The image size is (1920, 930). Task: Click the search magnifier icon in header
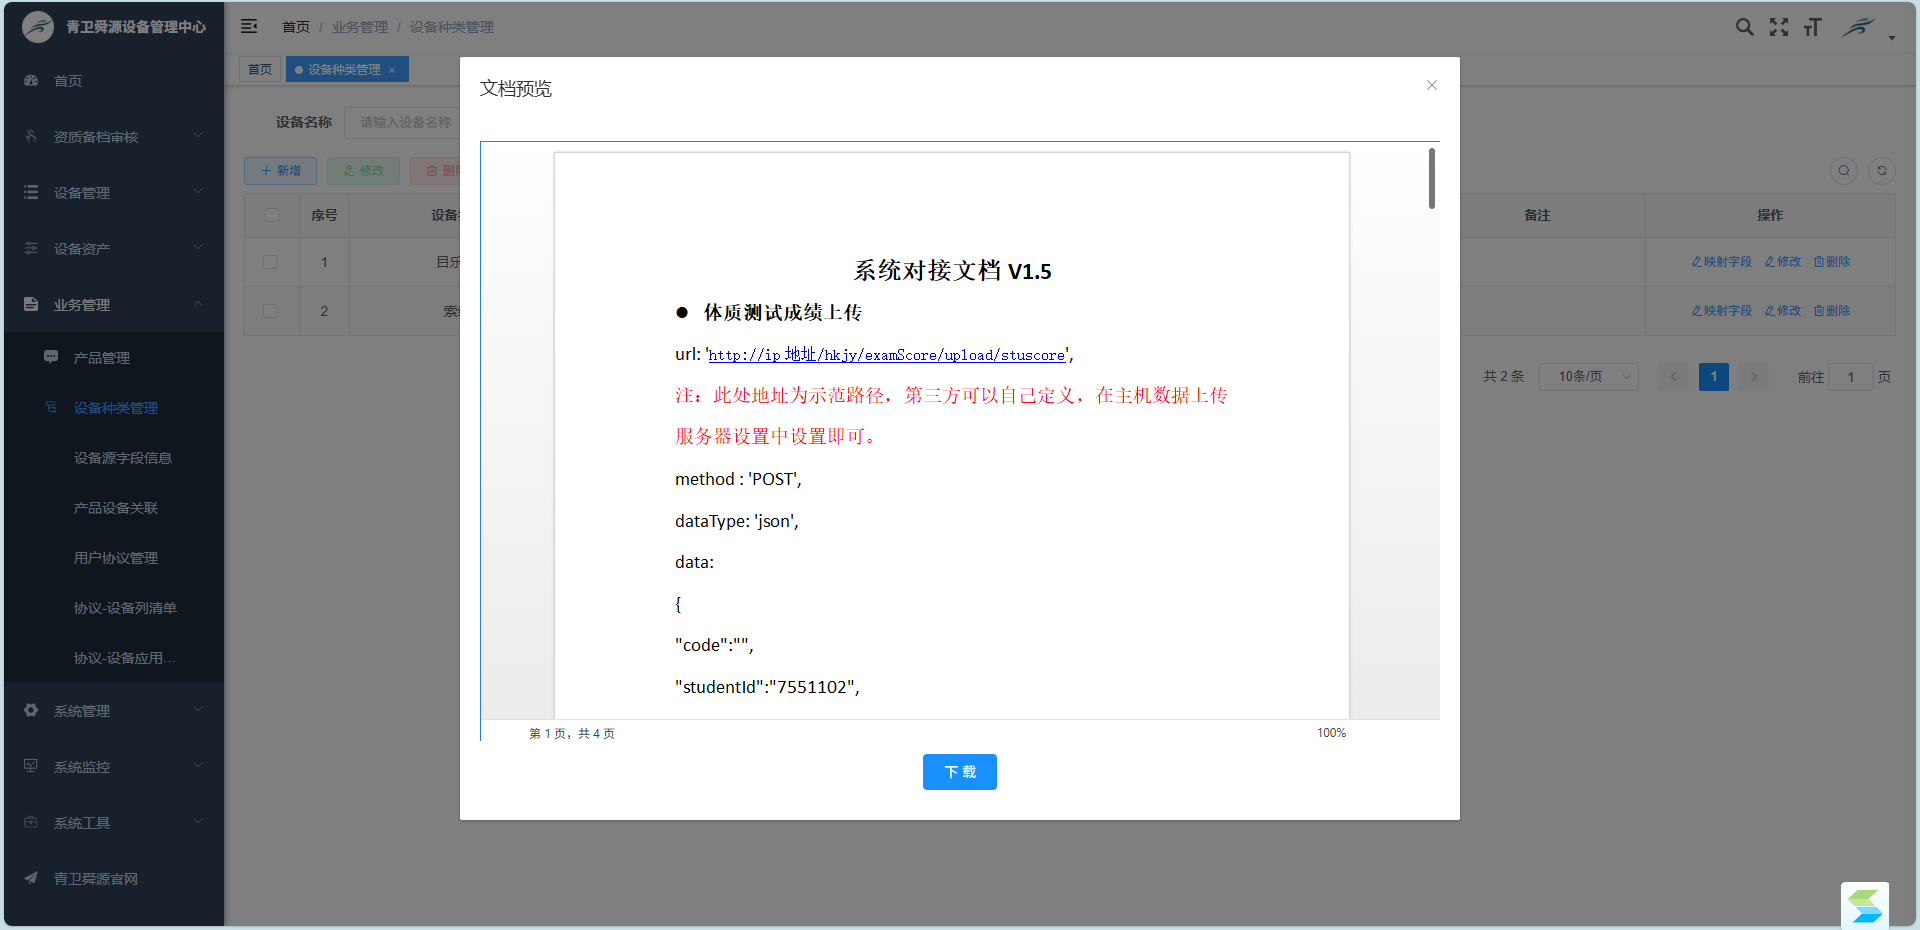(1744, 27)
